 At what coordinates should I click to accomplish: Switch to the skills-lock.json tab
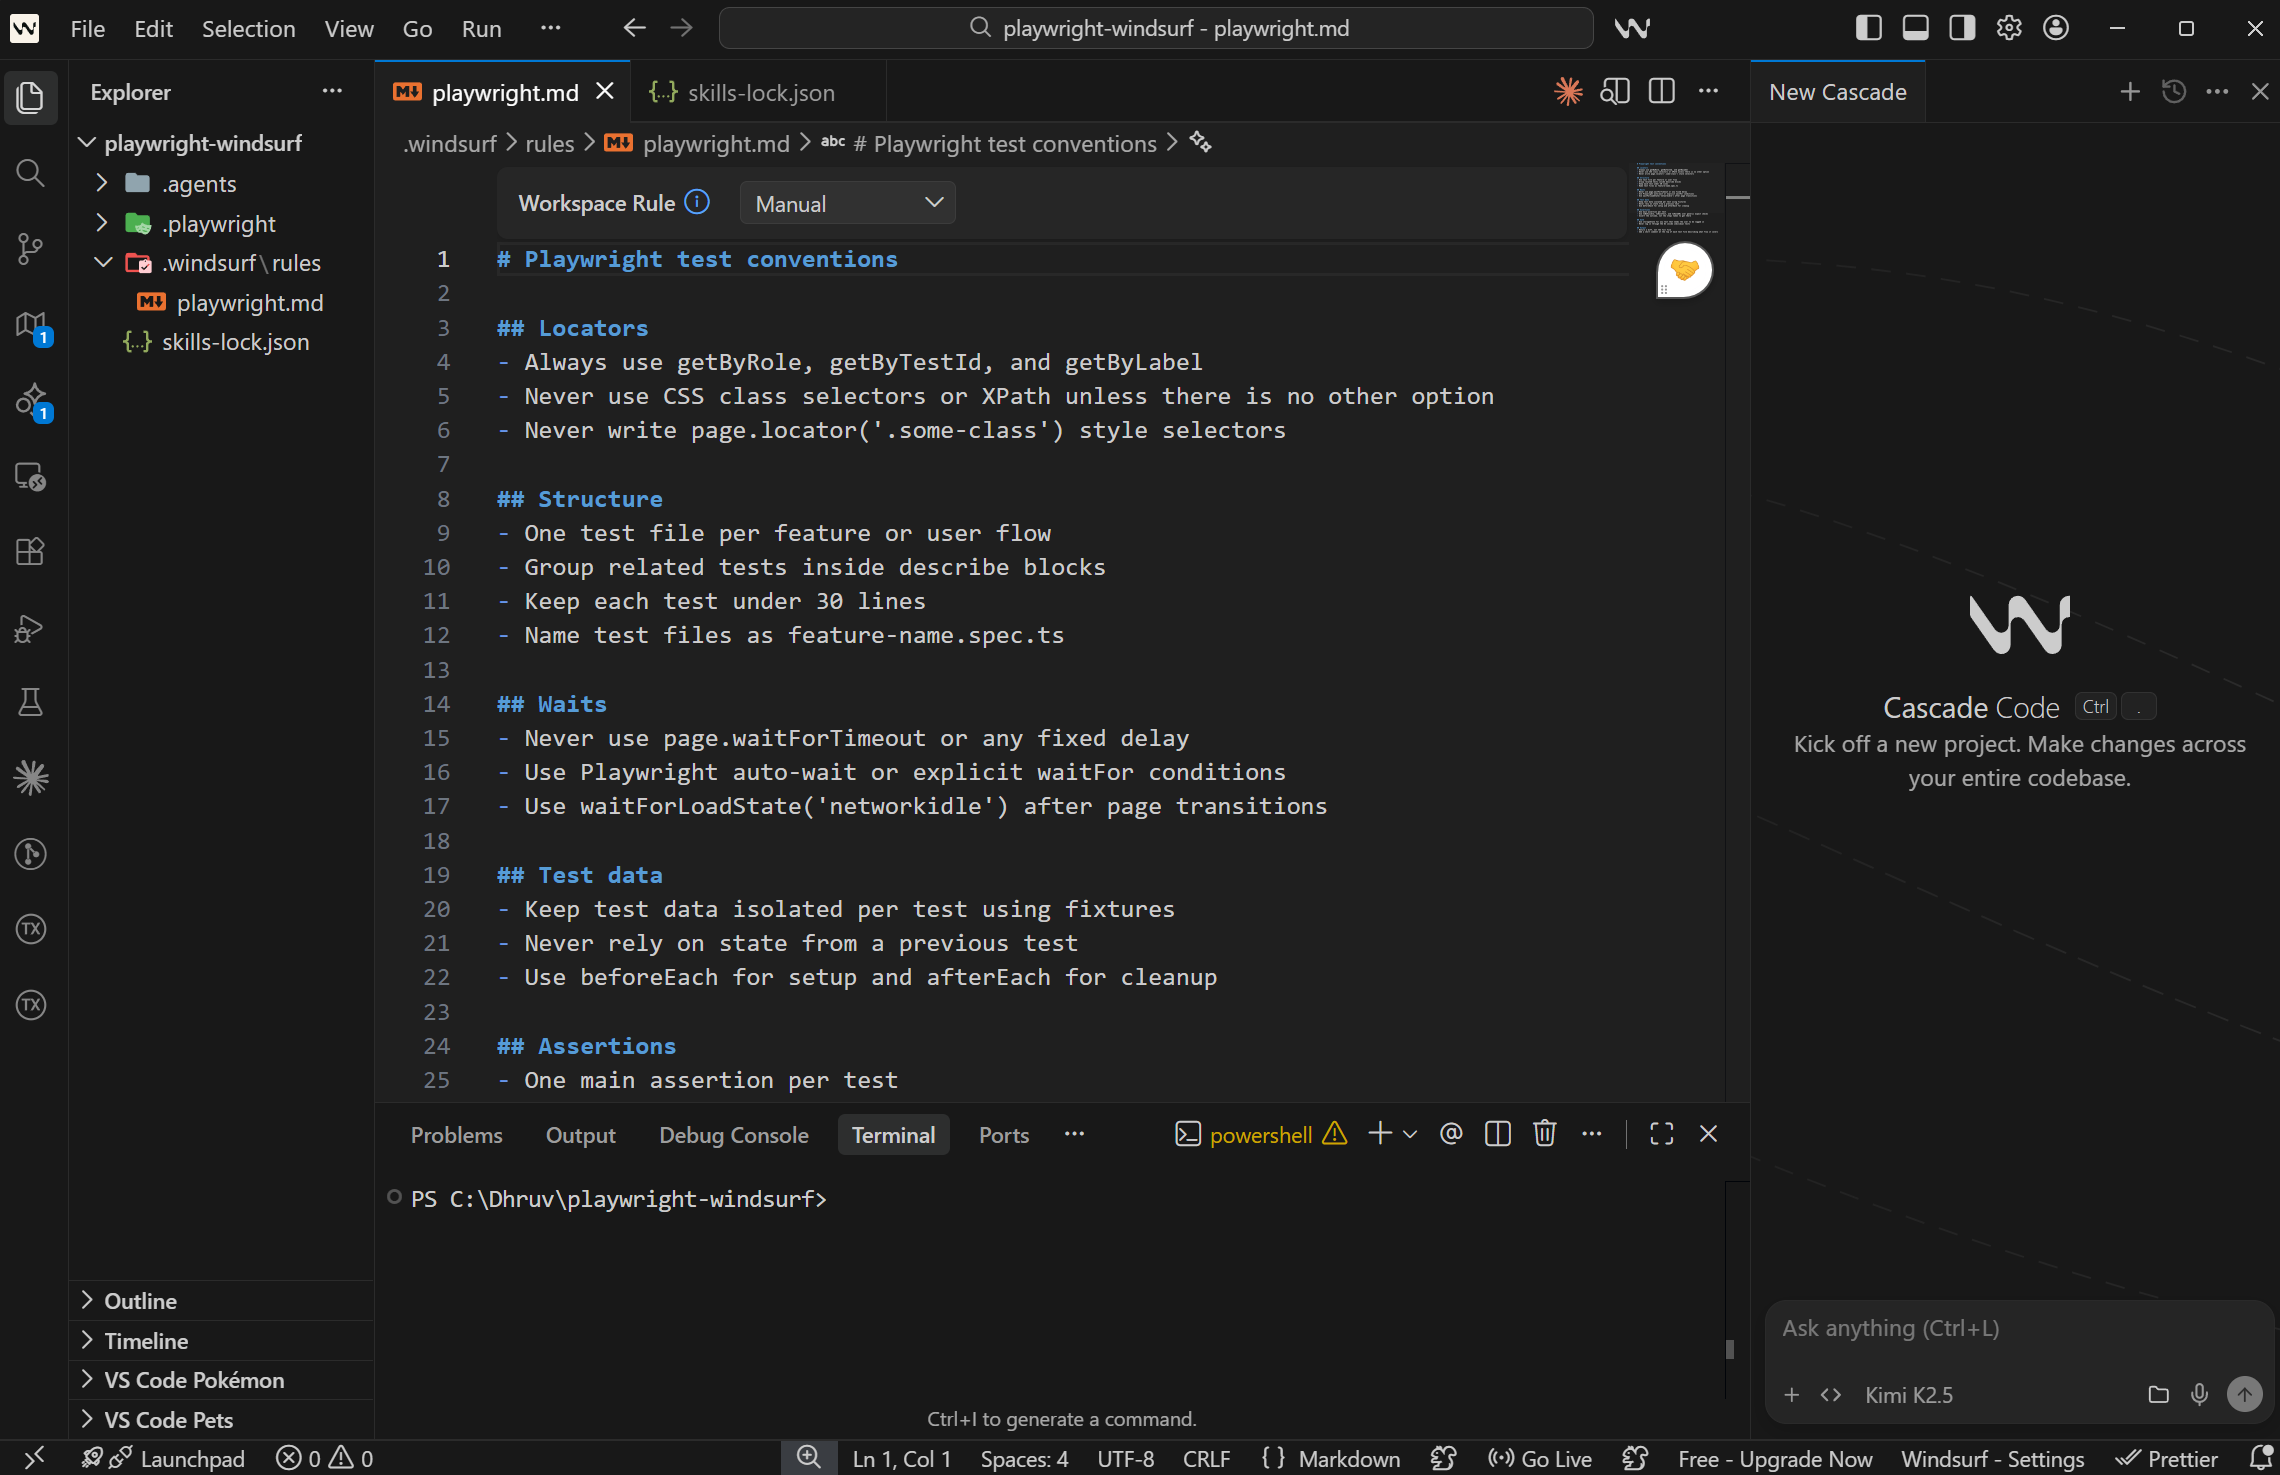coord(760,92)
